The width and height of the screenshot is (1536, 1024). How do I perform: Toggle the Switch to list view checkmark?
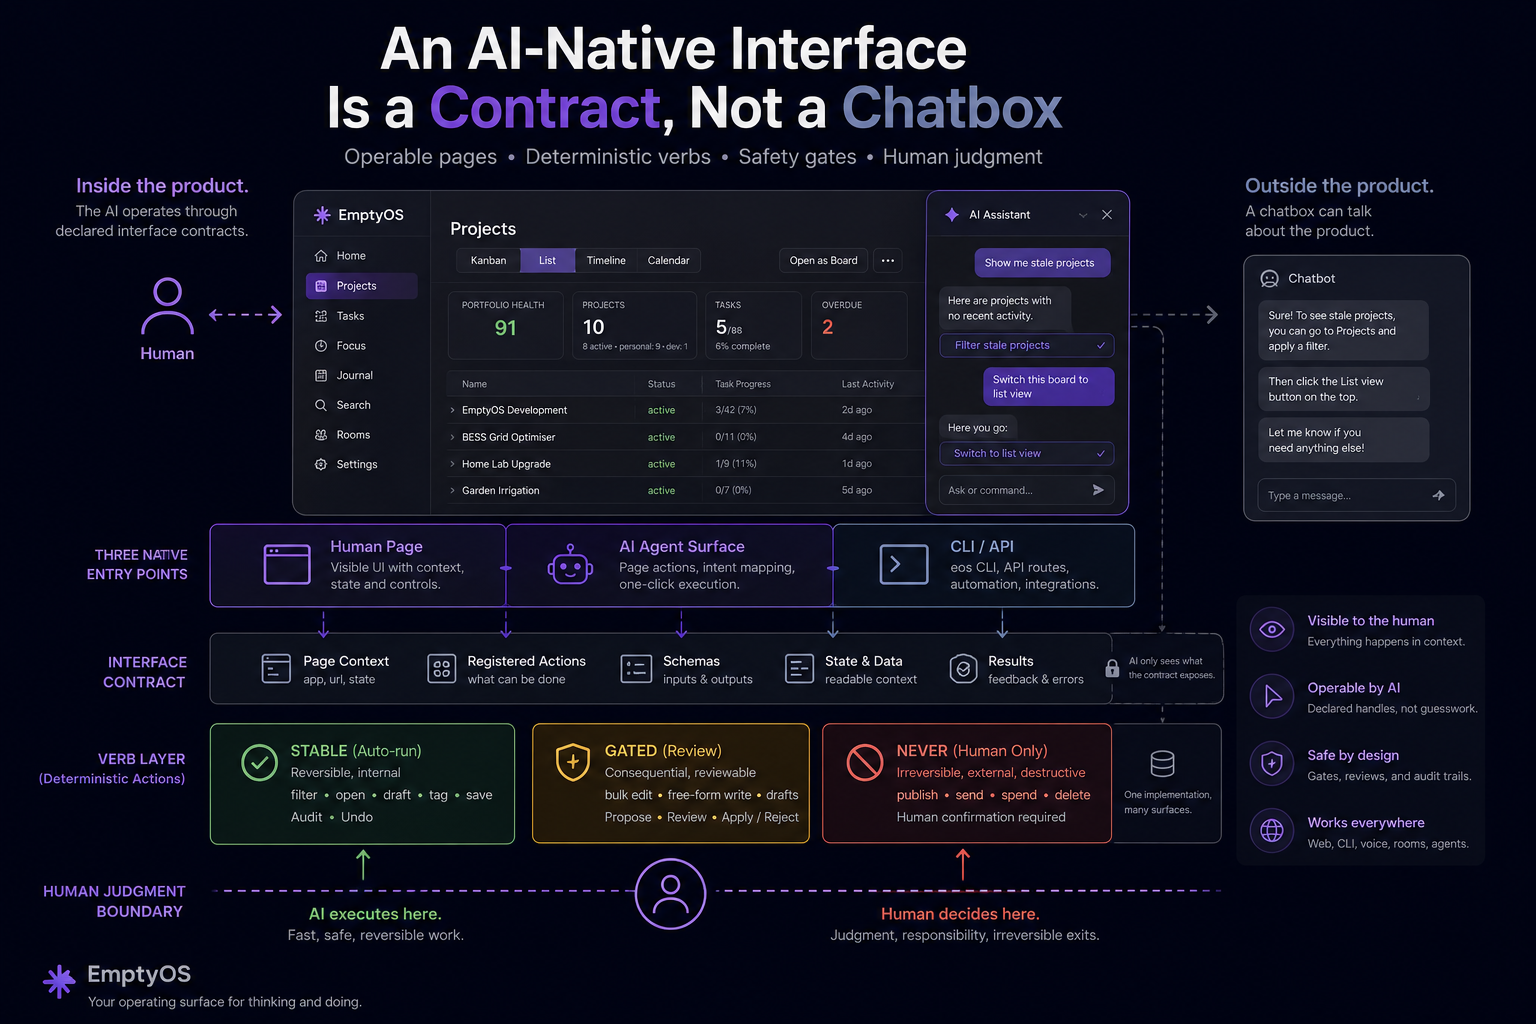coord(1101,453)
